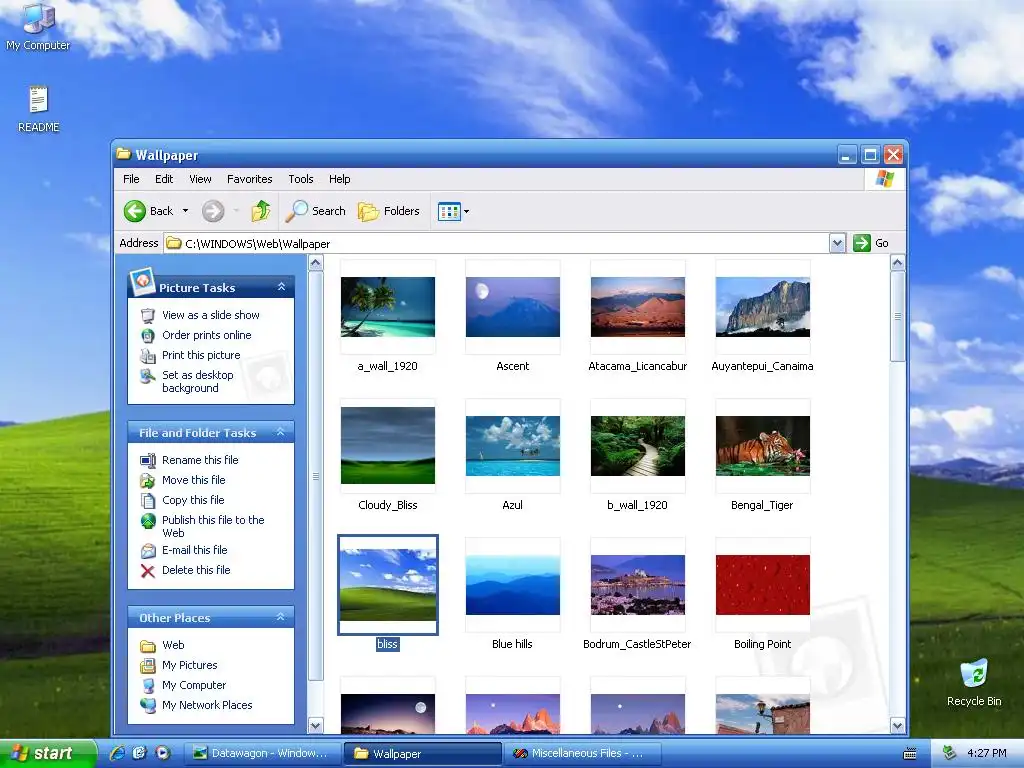Screen dimensions: 1024x768
Task: Open the Edit menu
Action: (164, 179)
